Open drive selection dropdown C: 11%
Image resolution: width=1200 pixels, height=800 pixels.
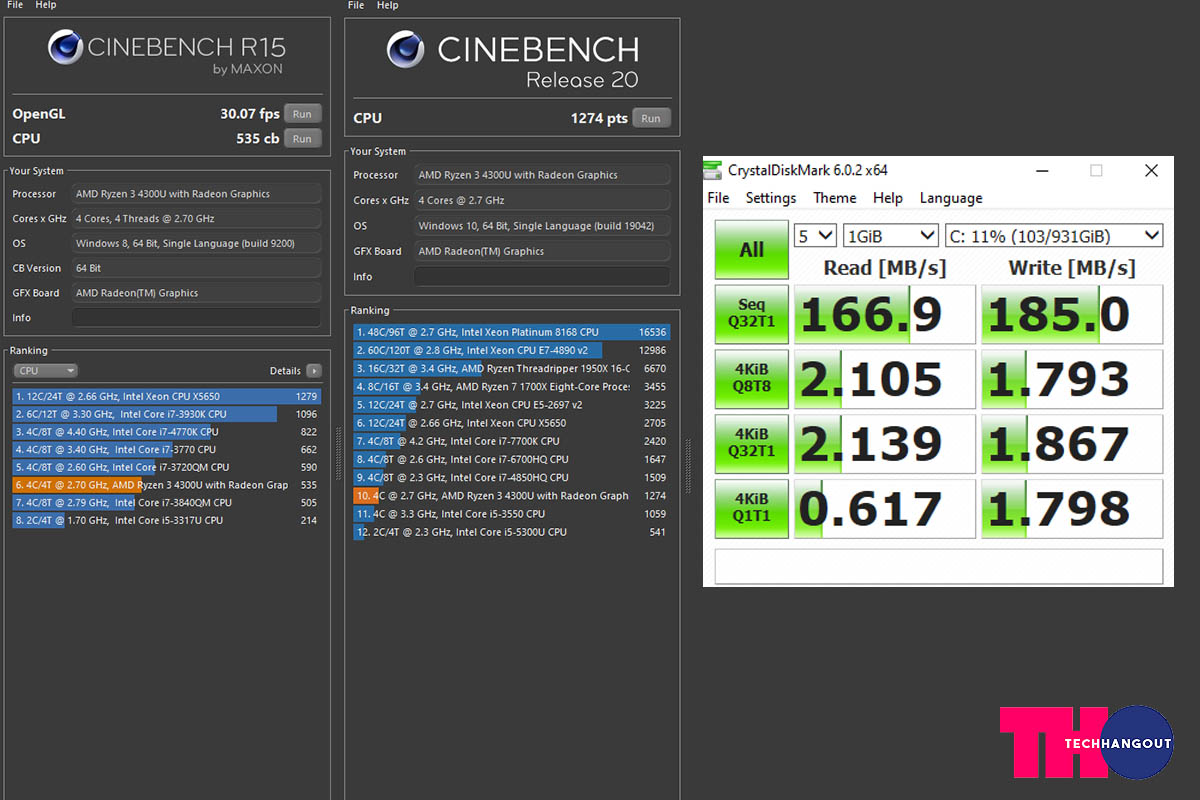point(1054,236)
